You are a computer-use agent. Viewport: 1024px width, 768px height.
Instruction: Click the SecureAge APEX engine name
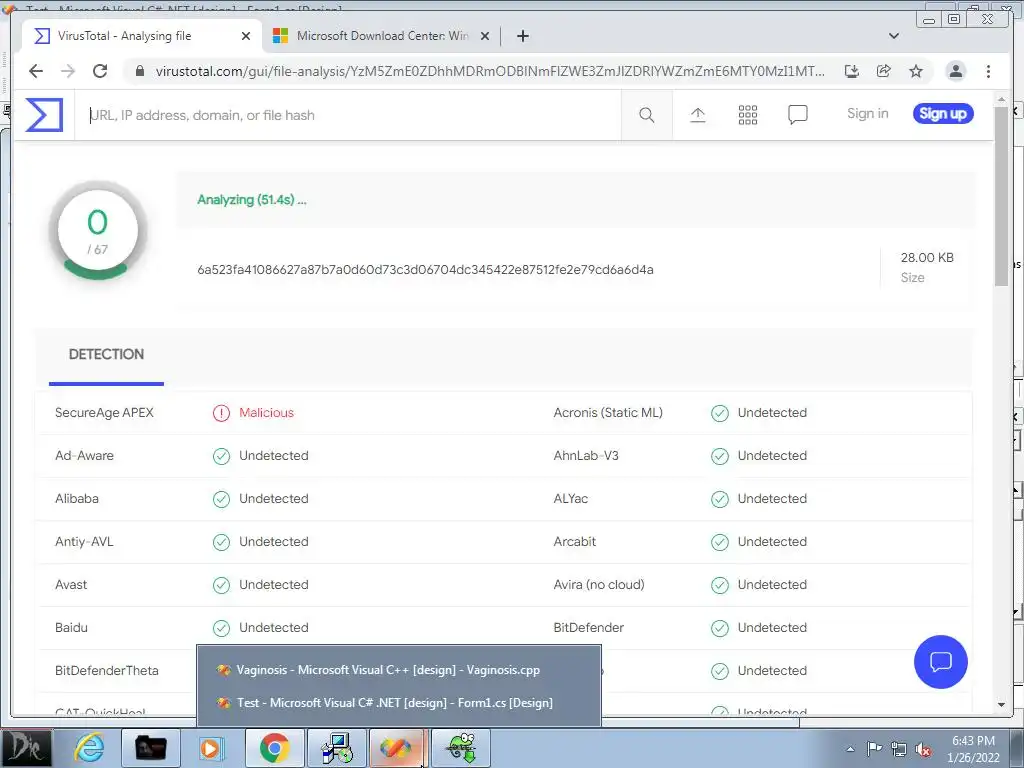coord(104,413)
